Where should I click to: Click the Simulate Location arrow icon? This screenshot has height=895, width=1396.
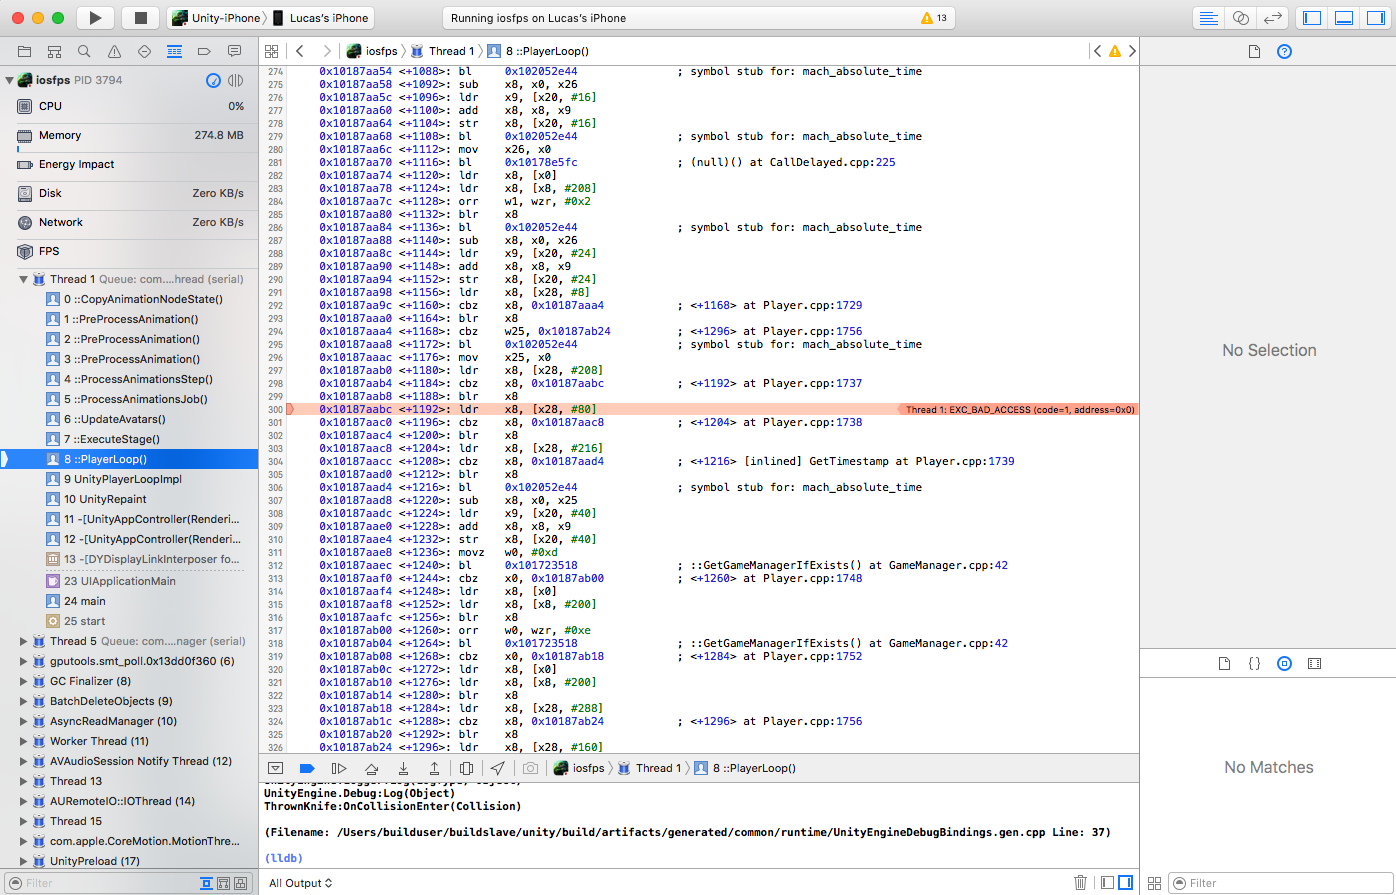[498, 768]
